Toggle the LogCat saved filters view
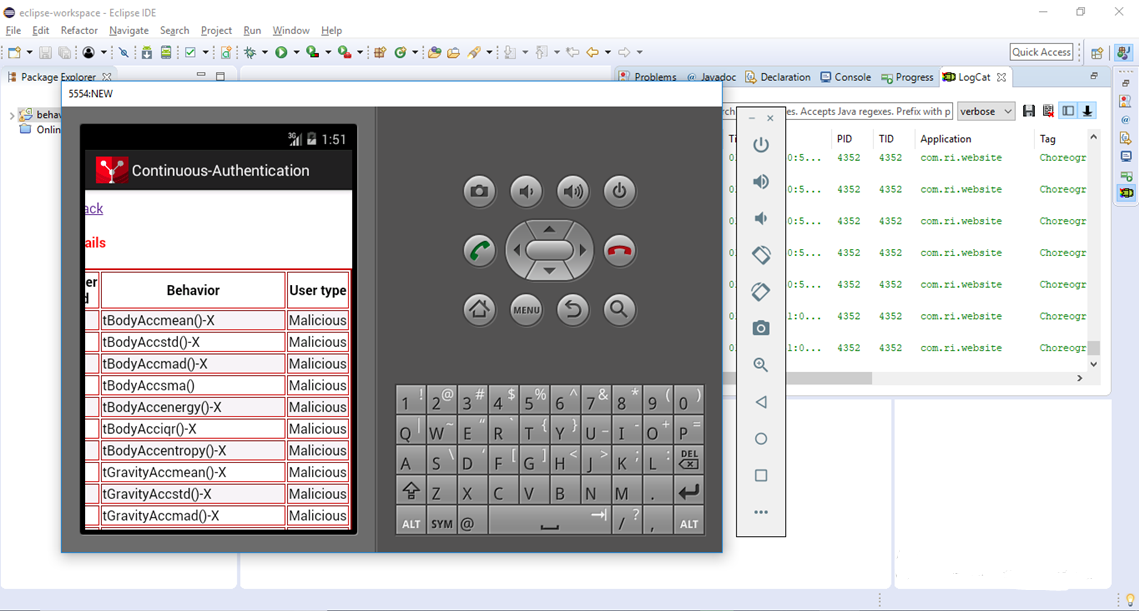 (1068, 111)
